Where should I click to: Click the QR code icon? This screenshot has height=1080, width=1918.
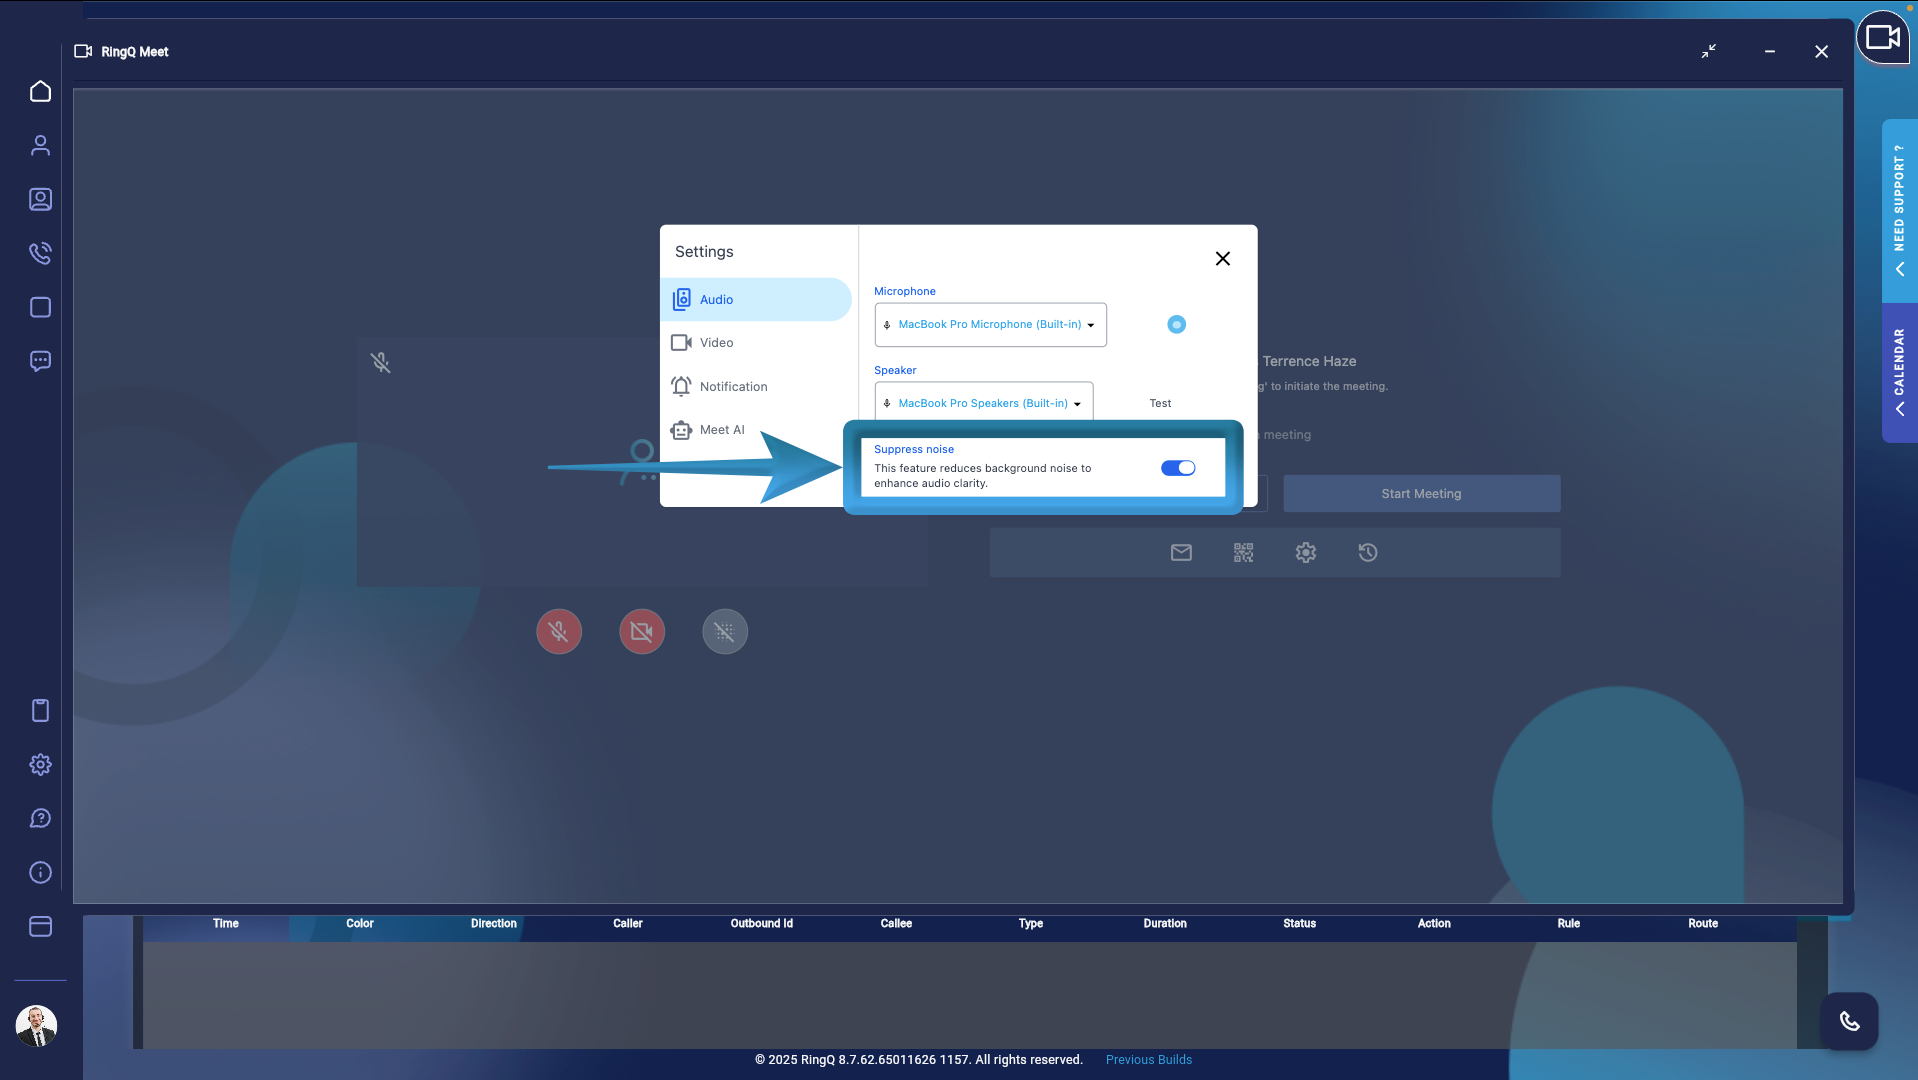pos(1243,553)
